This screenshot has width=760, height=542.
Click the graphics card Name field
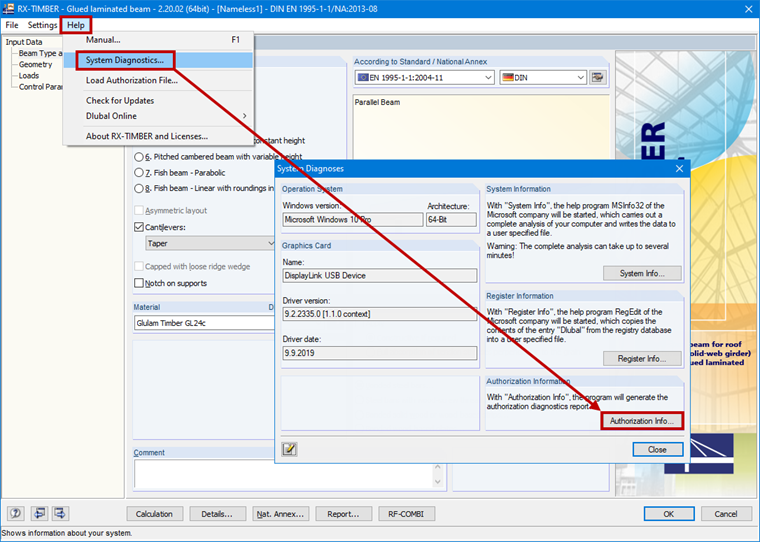[380, 275]
